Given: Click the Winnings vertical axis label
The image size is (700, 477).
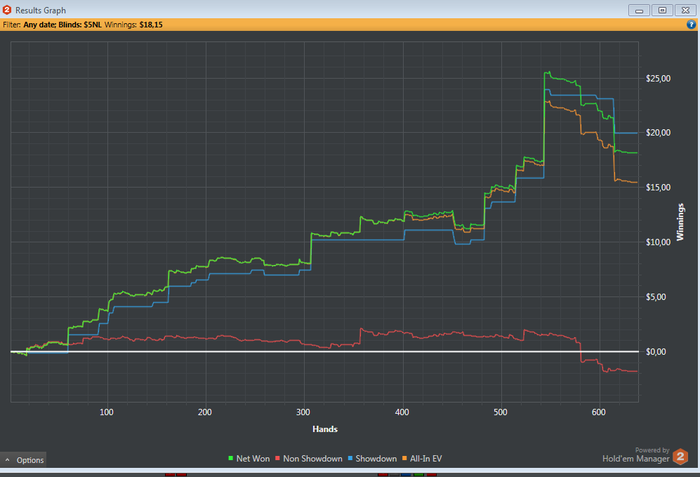Looking at the screenshot, I should [x=680, y=222].
